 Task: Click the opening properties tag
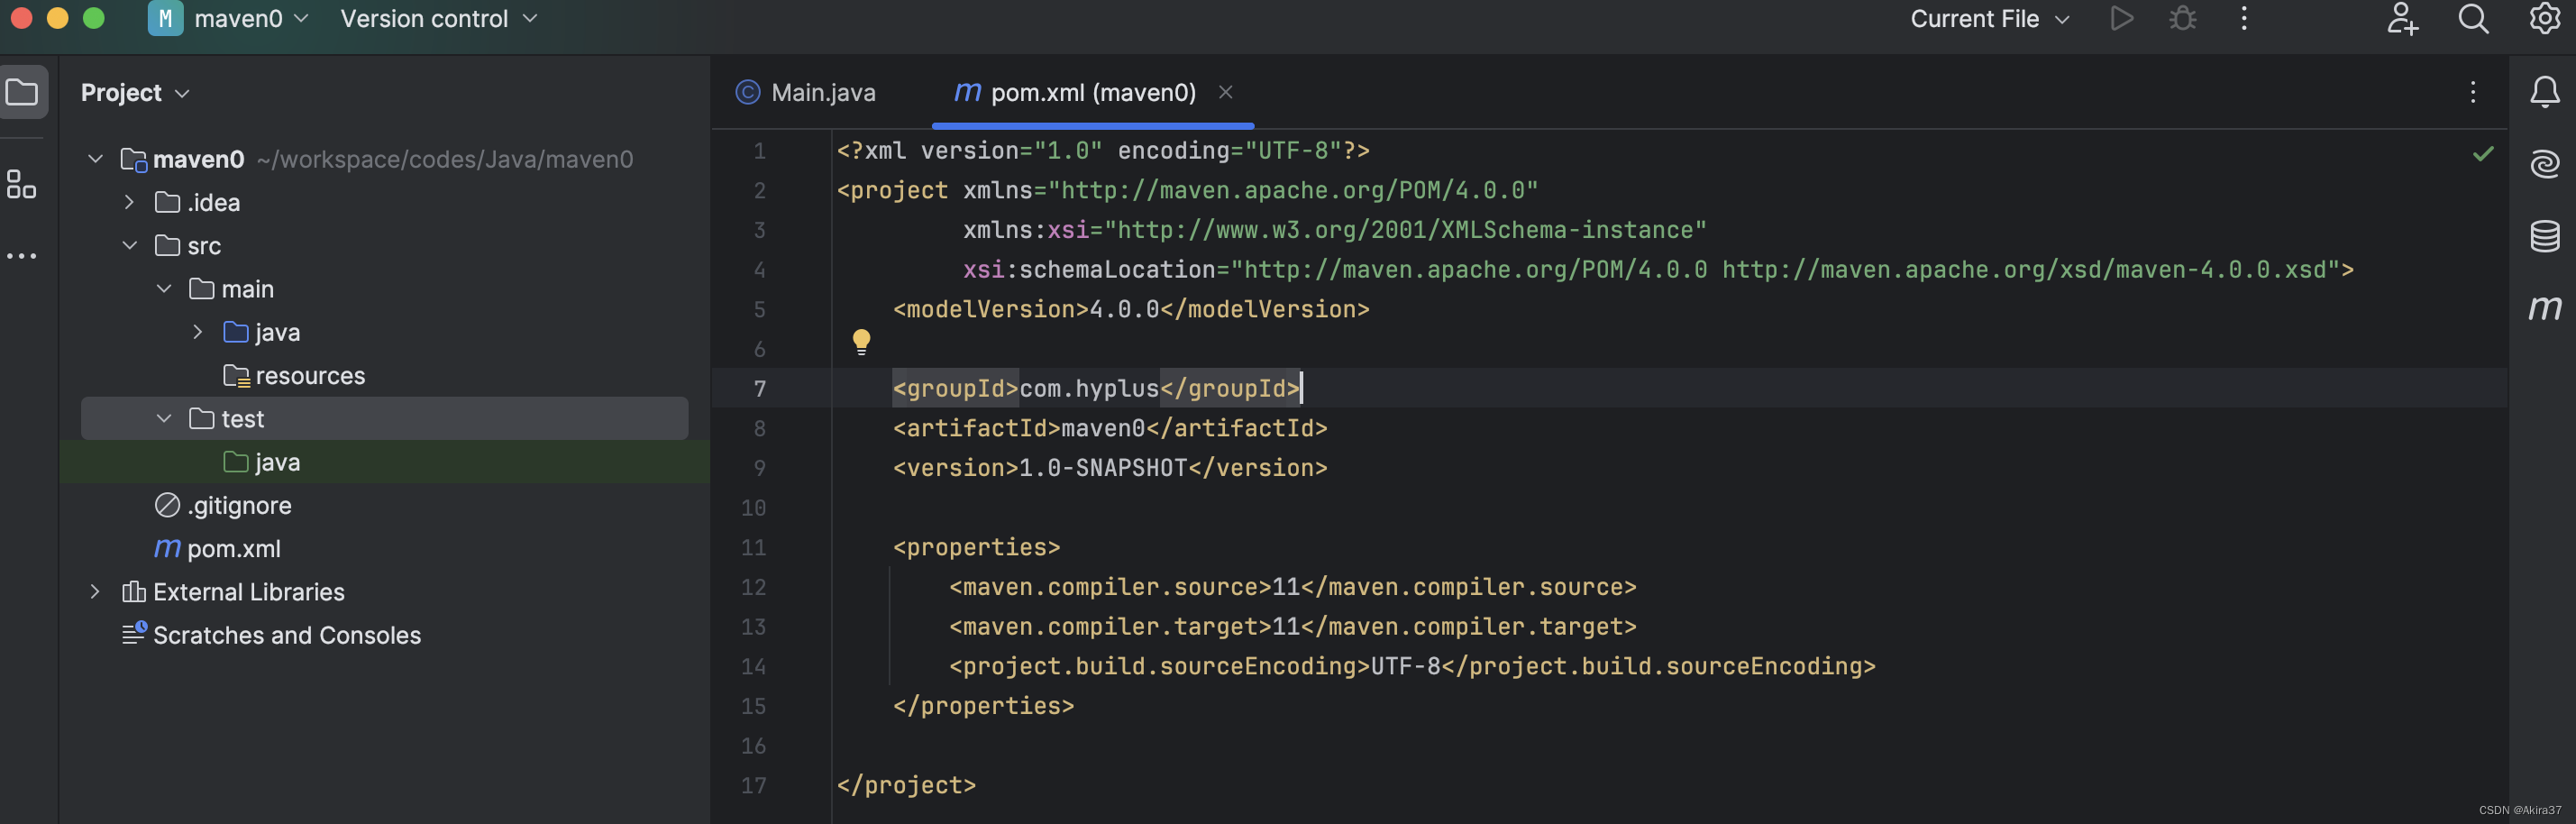976,547
